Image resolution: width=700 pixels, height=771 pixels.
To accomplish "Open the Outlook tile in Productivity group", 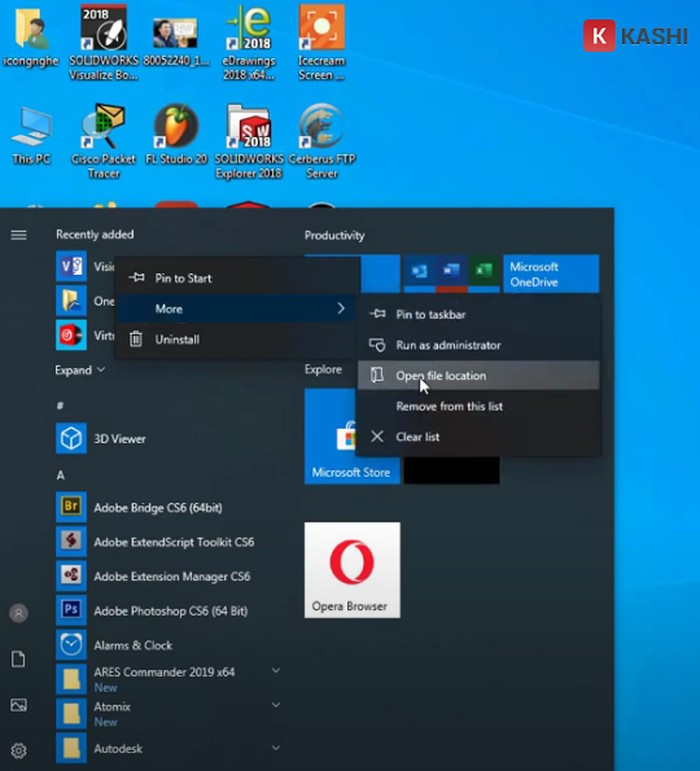I will click(419, 270).
